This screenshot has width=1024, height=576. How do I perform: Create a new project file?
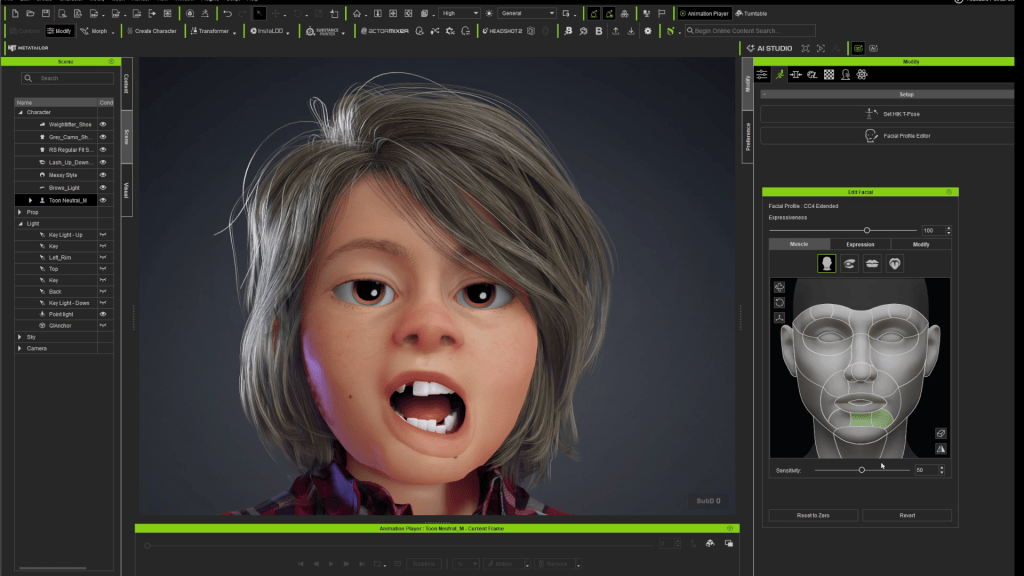point(15,13)
